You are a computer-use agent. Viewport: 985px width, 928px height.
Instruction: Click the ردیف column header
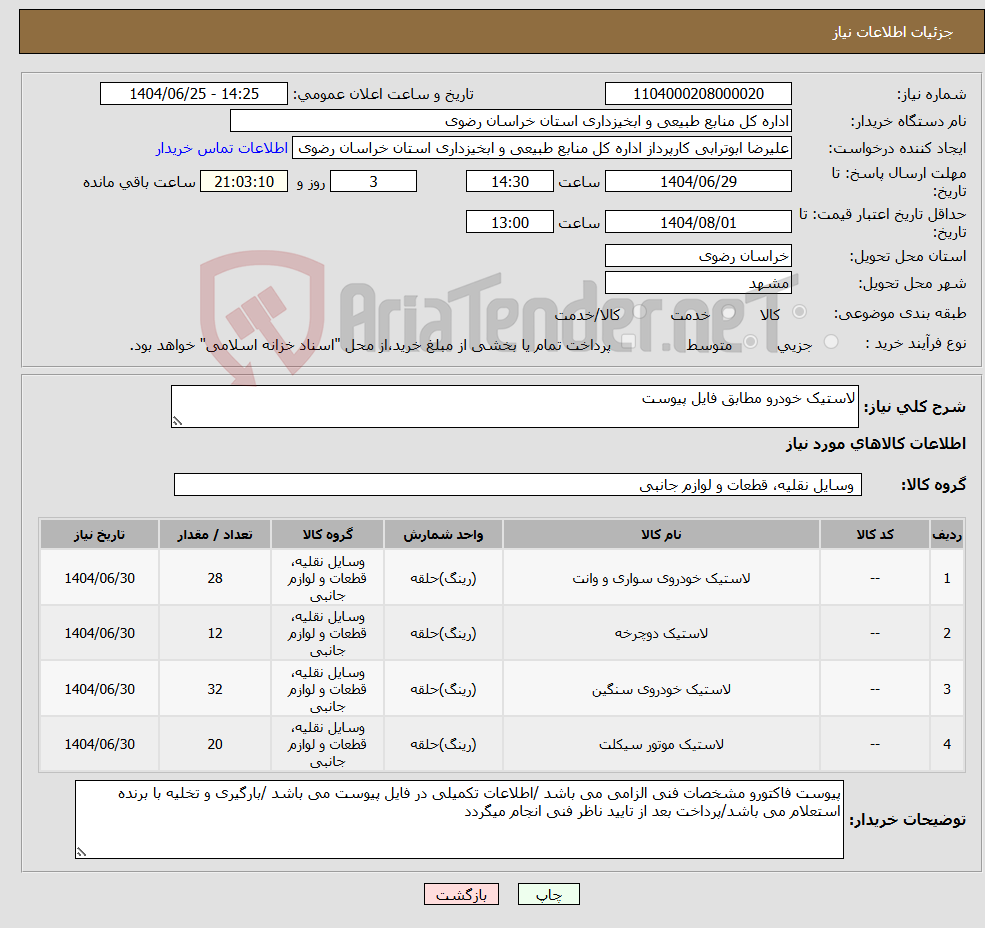(947, 534)
